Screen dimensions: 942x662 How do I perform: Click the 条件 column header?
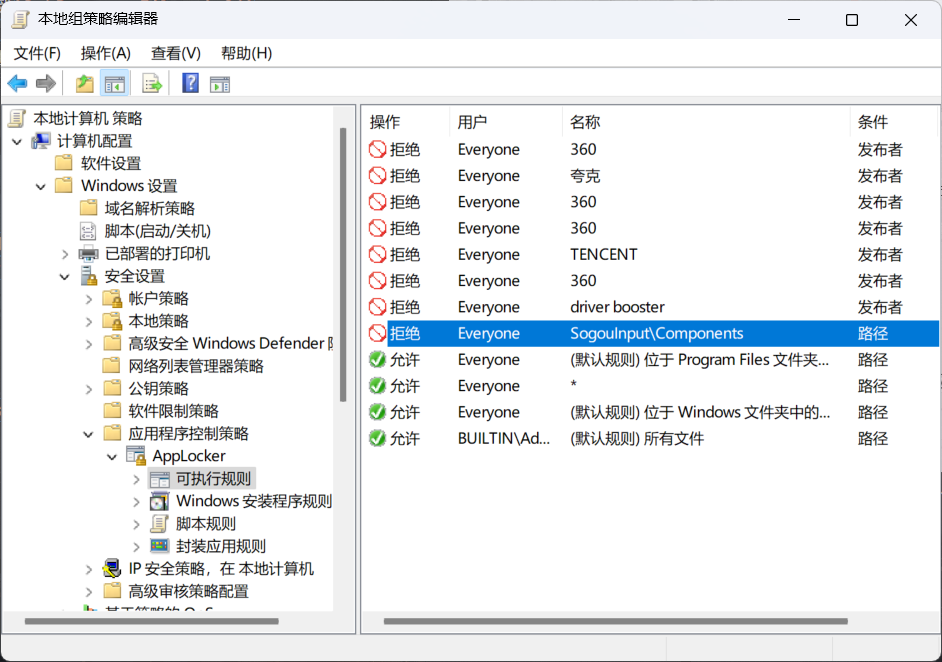(x=872, y=122)
